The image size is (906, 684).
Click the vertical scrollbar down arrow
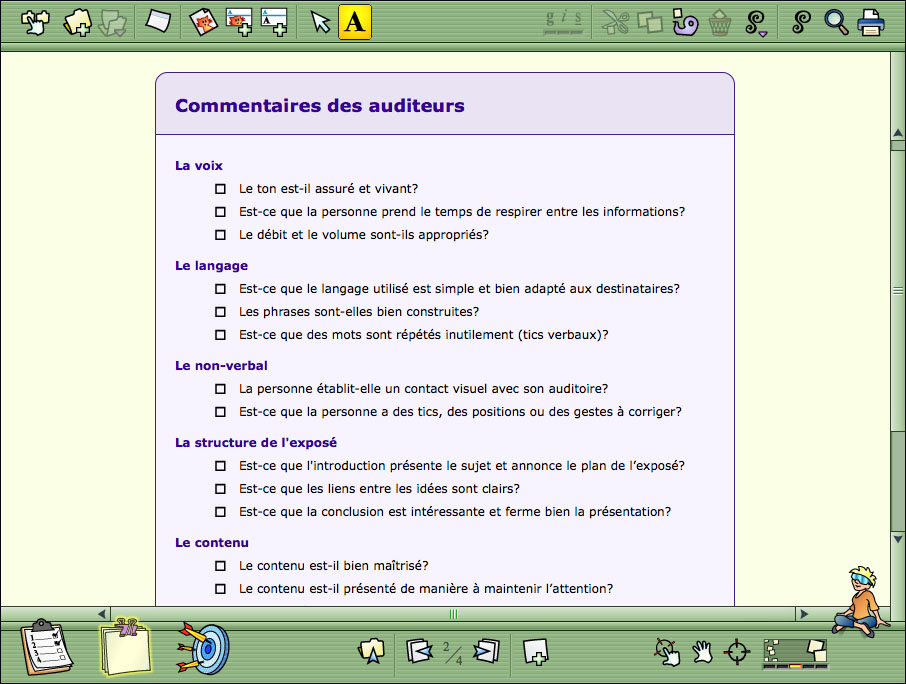[x=898, y=539]
